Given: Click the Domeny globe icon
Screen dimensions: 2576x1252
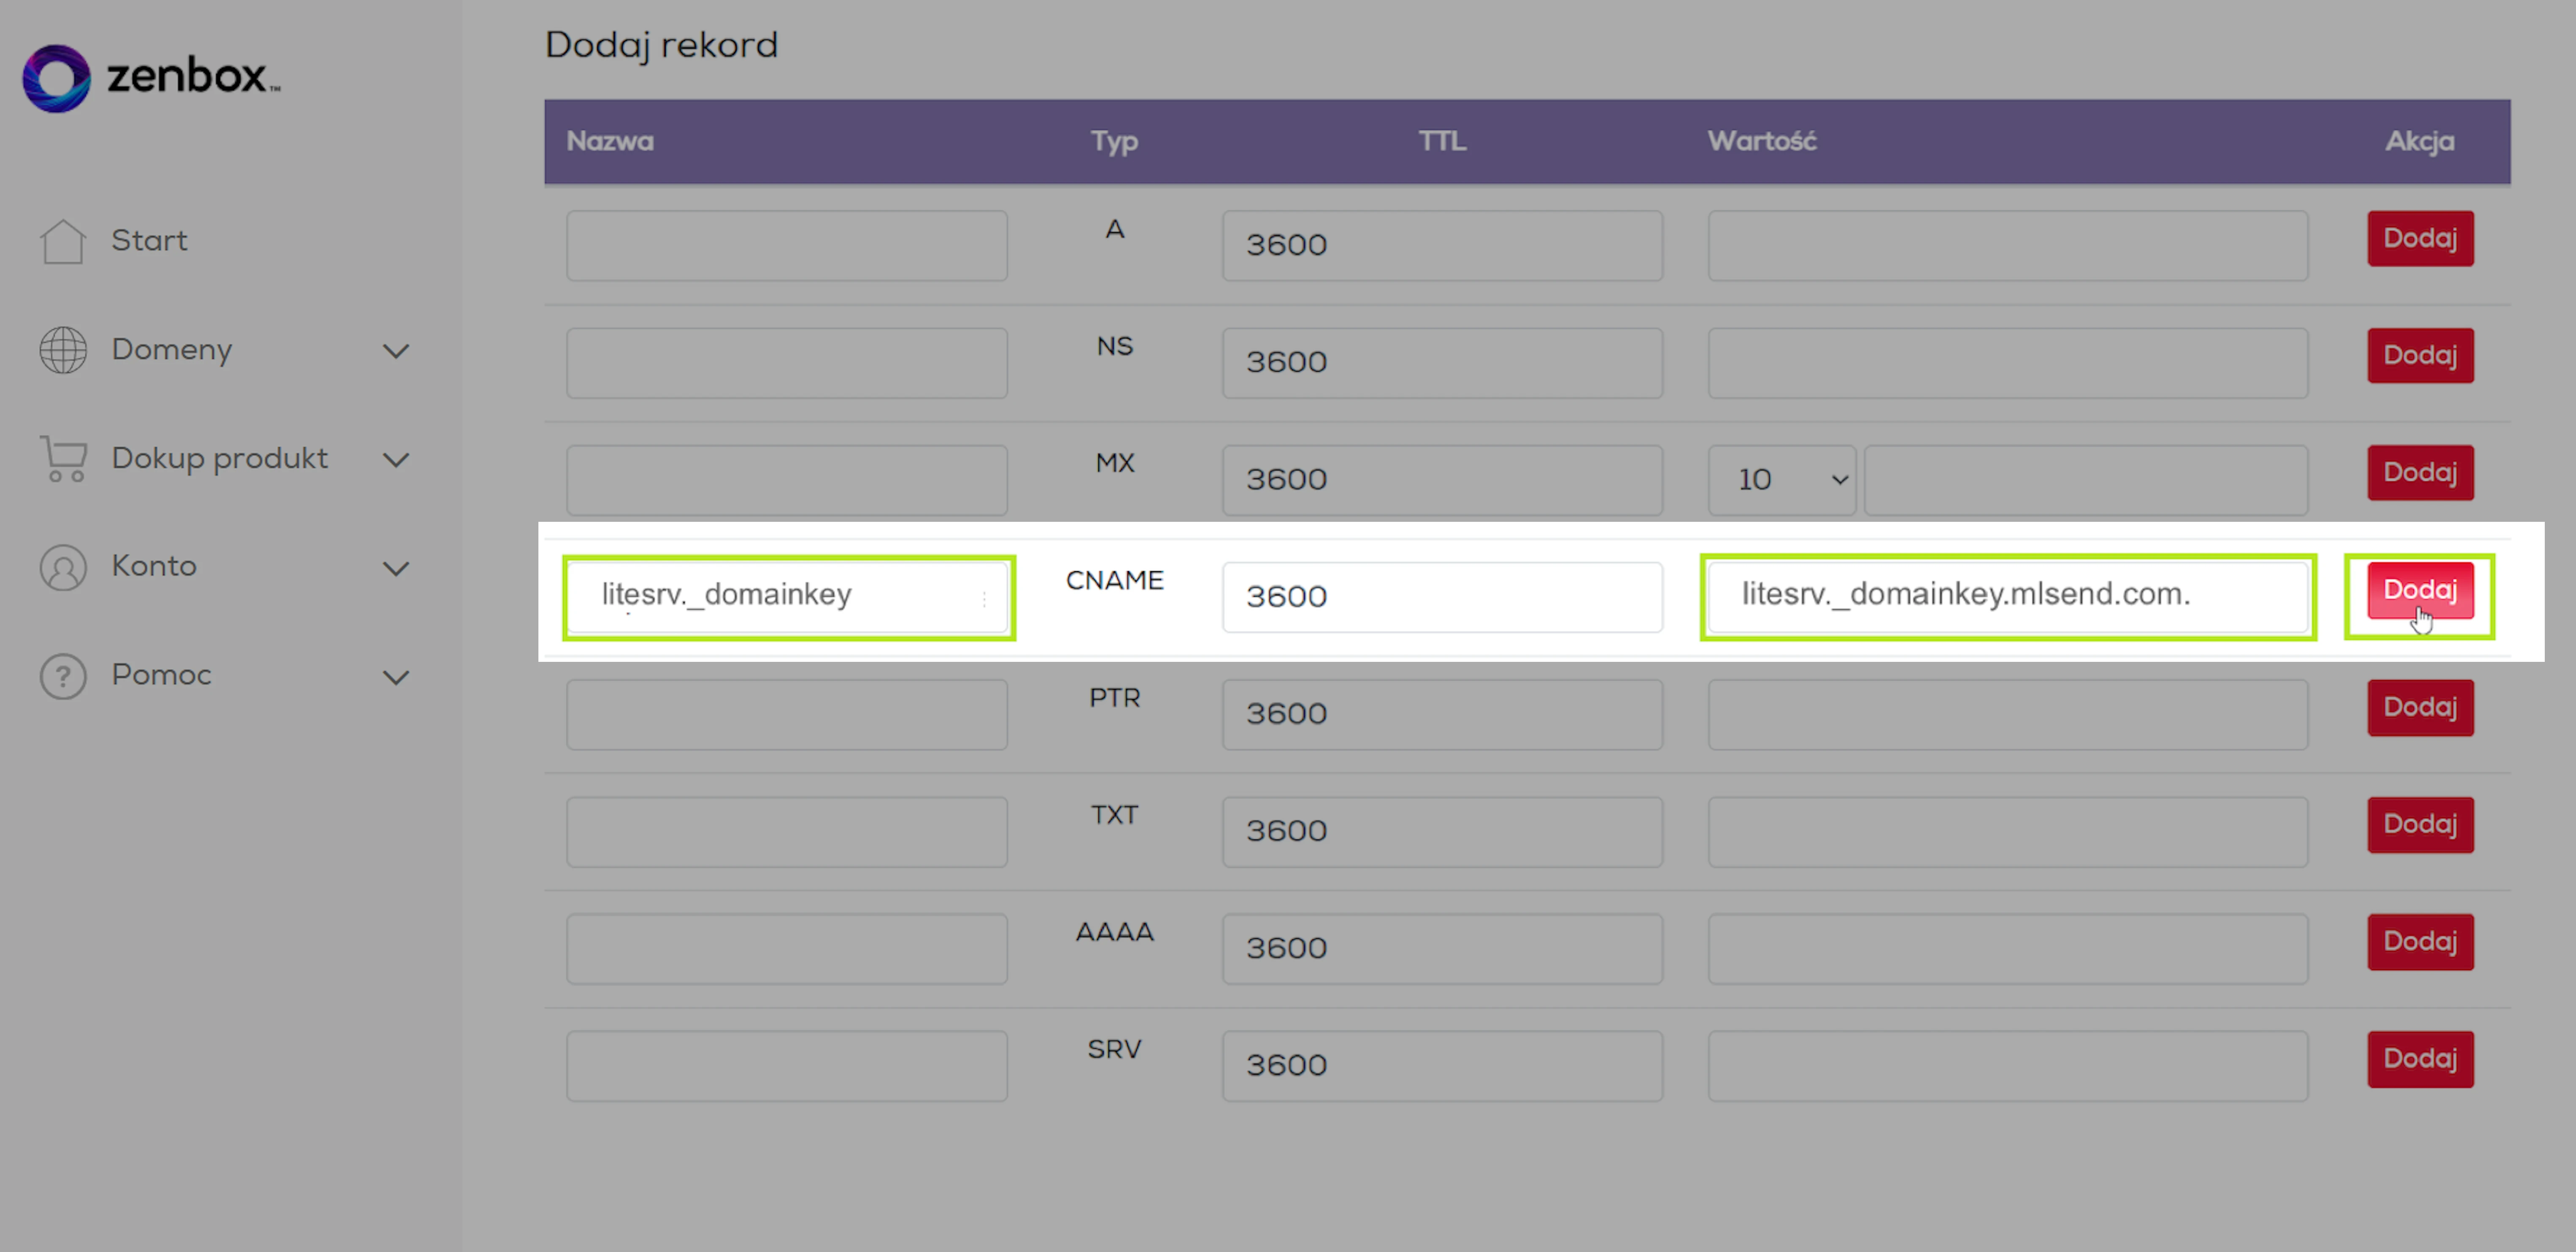Looking at the screenshot, I should (x=63, y=350).
